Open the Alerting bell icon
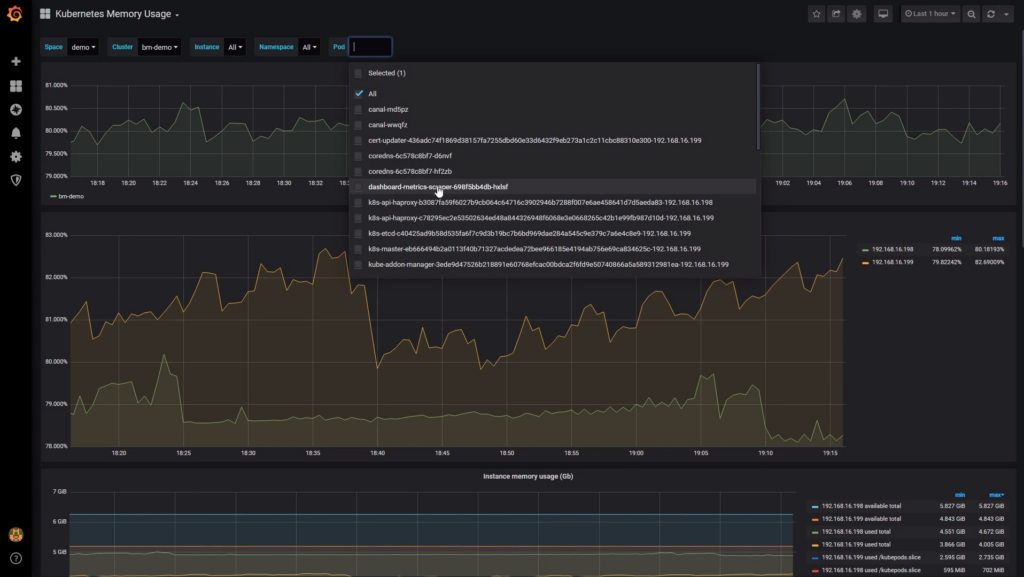The image size is (1024, 577). (16, 133)
